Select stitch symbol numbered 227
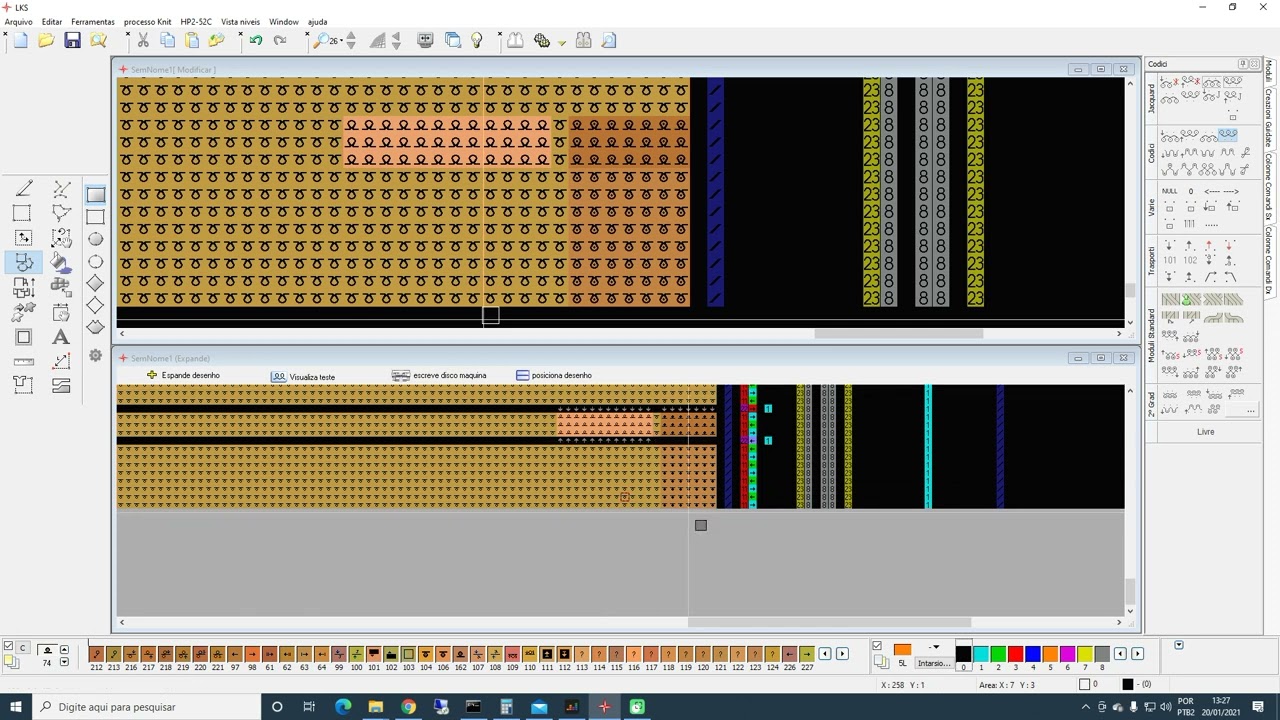Image resolution: width=1280 pixels, height=720 pixels. [807, 654]
